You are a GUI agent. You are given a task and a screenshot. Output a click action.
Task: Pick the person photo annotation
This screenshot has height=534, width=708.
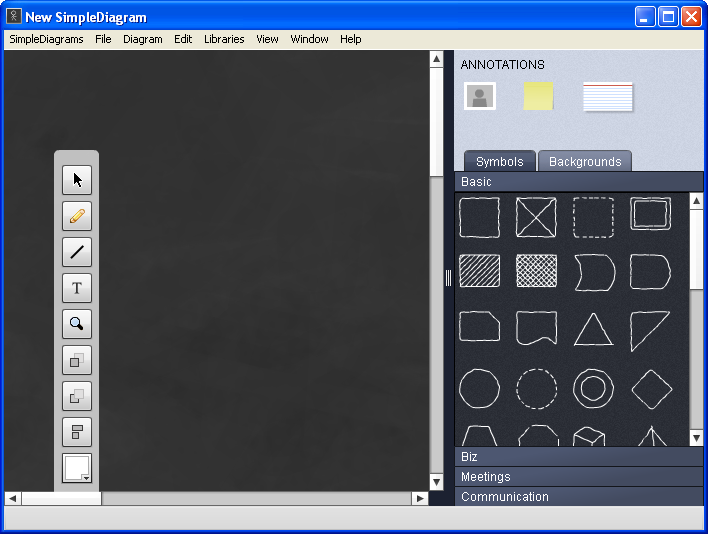[x=480, y=96]
